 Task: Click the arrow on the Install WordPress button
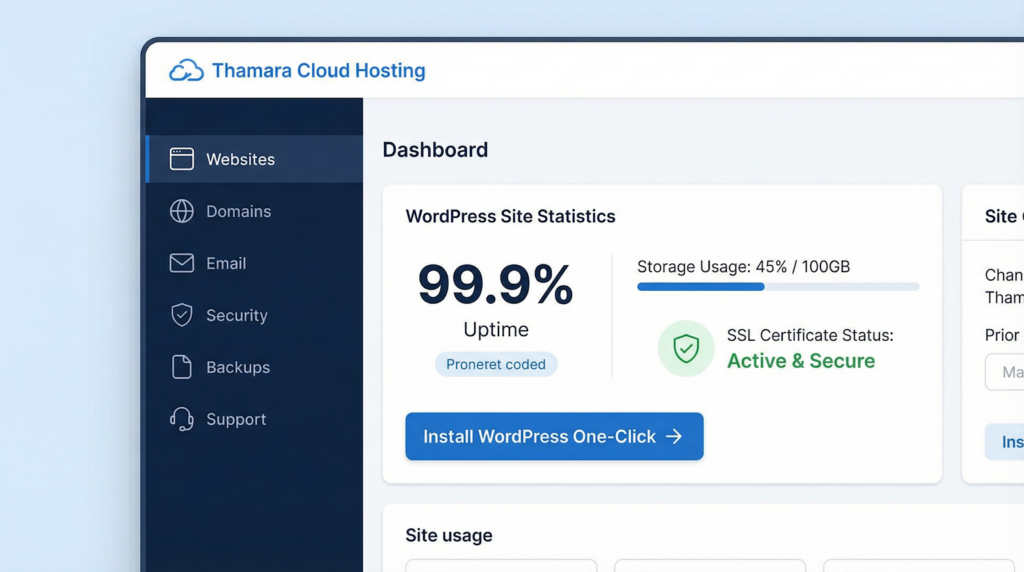674,436
